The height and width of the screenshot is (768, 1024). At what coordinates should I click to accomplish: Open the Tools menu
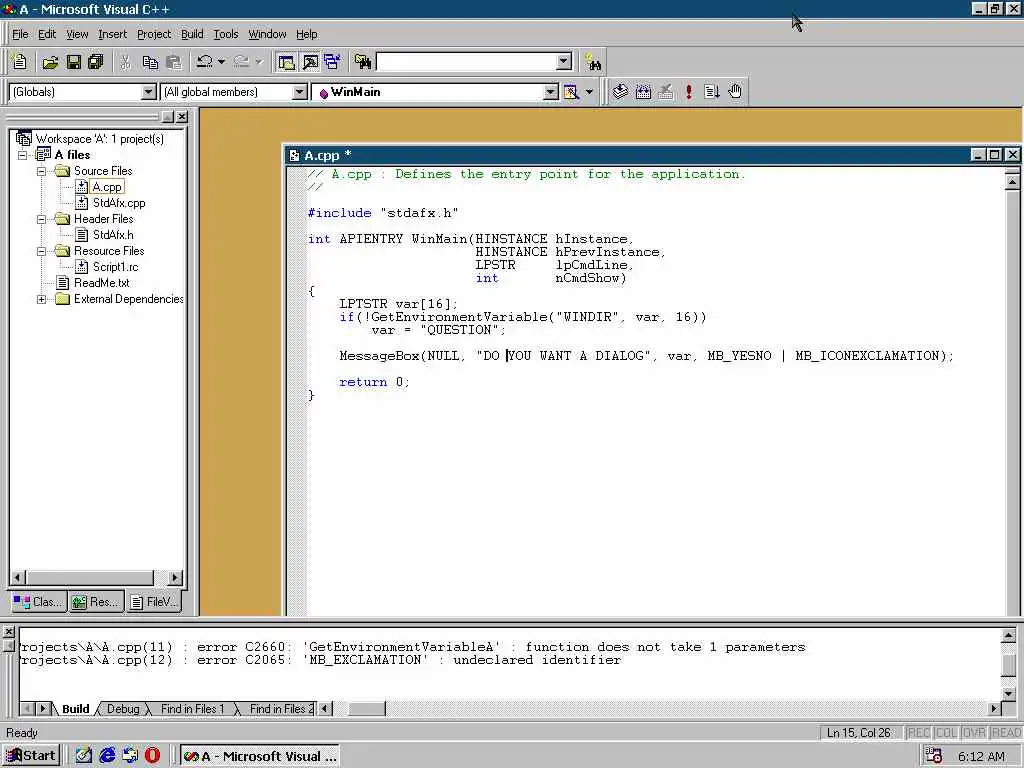coord(226,34)
